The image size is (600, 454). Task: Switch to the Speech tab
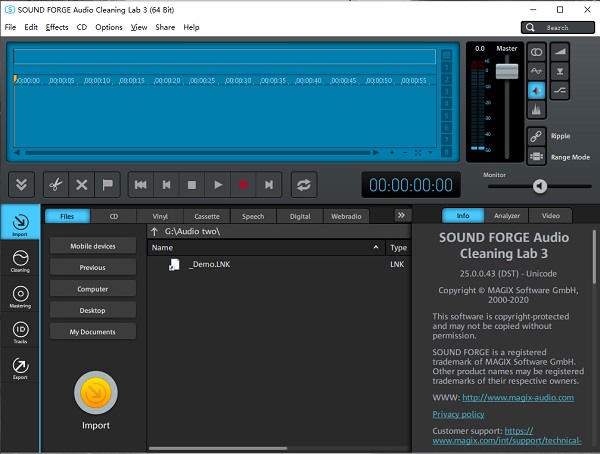pos(253,216)
